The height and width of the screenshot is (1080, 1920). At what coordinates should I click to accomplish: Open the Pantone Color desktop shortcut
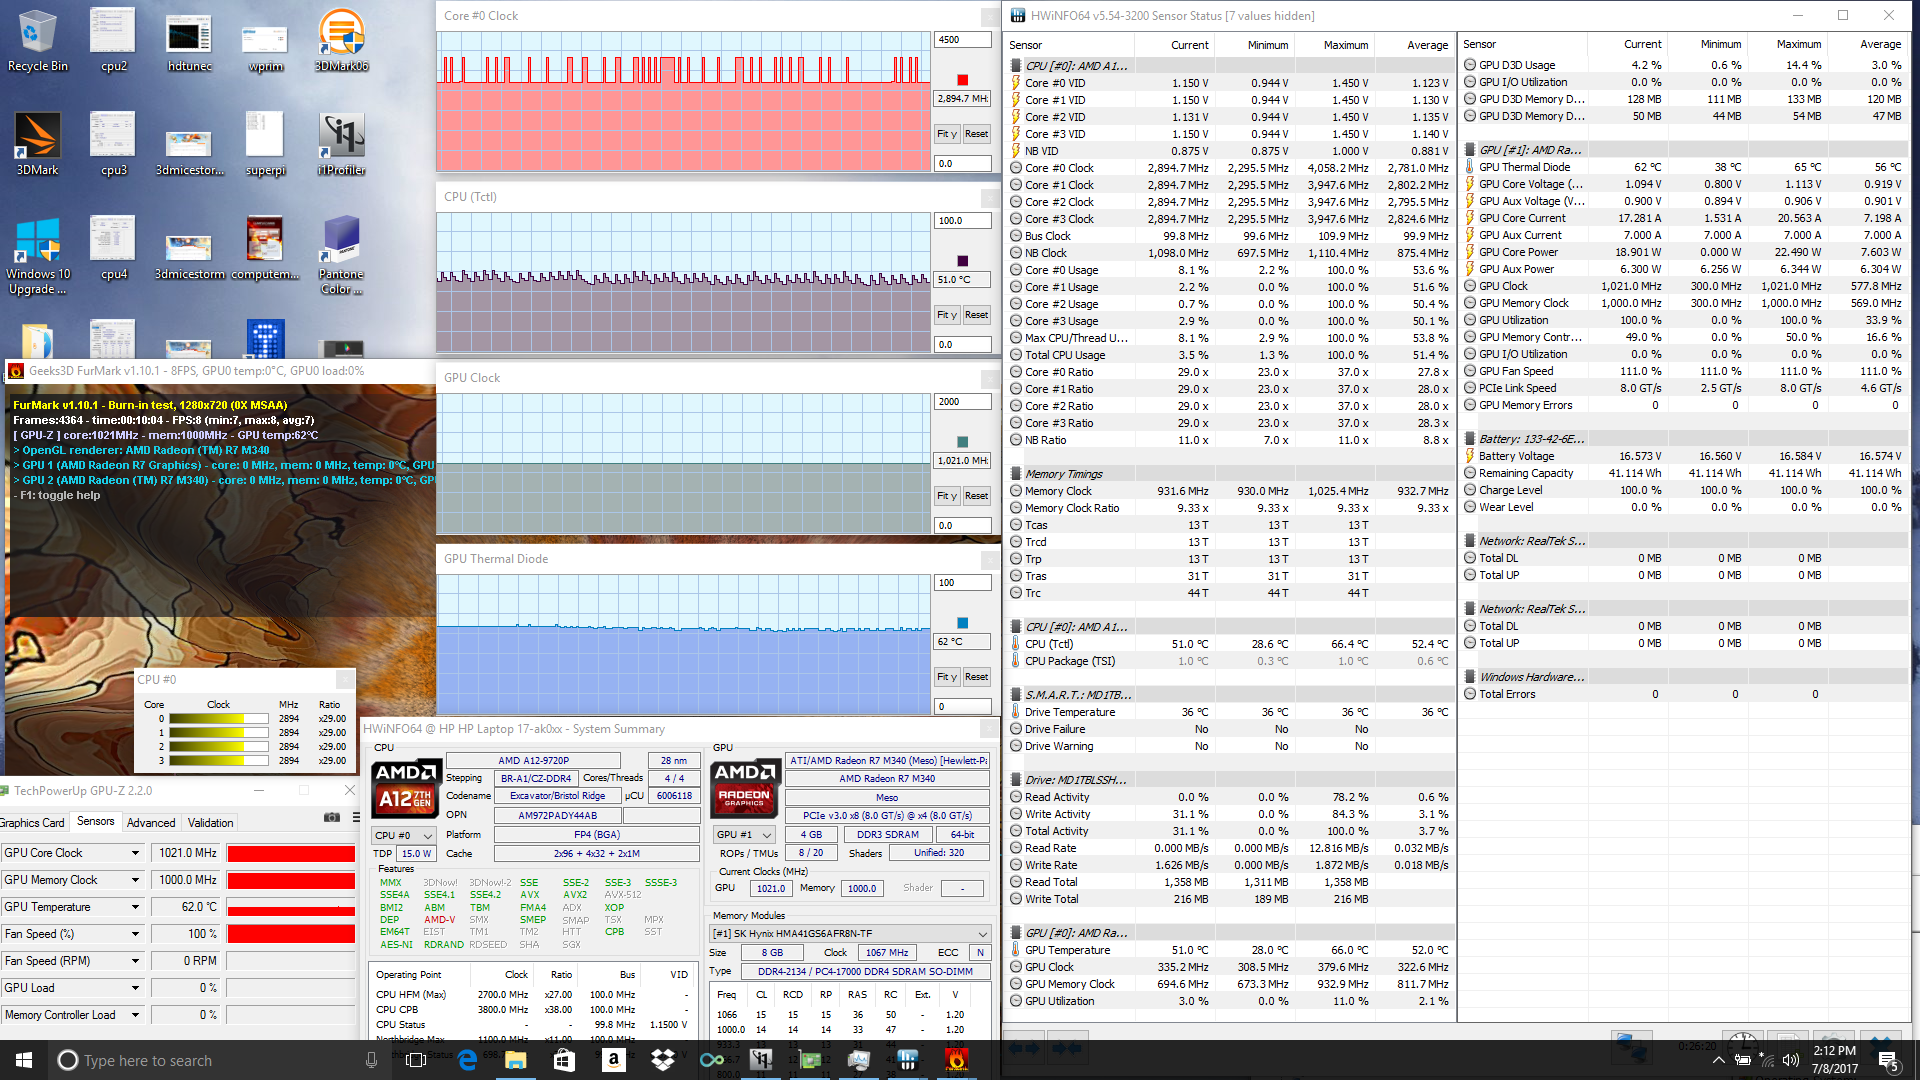coord(342,256)
